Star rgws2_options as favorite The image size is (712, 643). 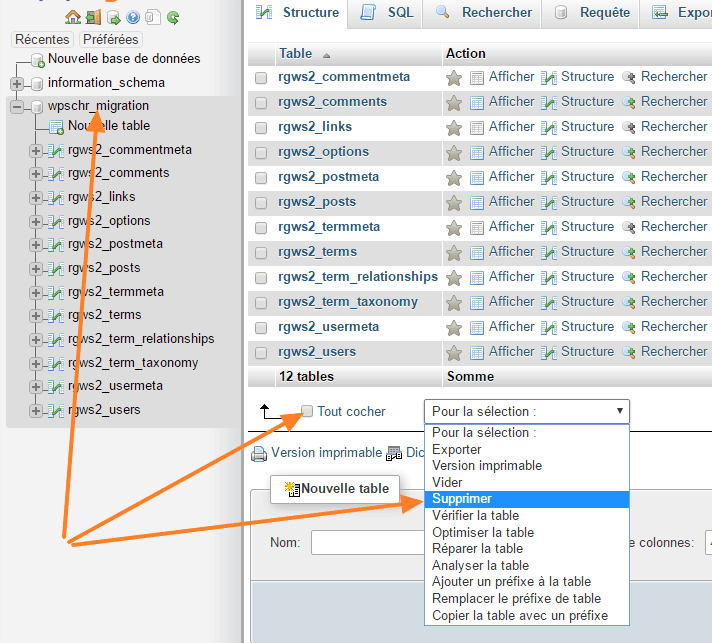tap(454, 153)
